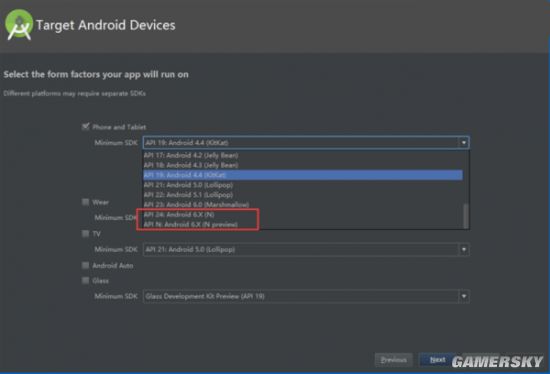Check the Glass checkbox

click(85, 280)
